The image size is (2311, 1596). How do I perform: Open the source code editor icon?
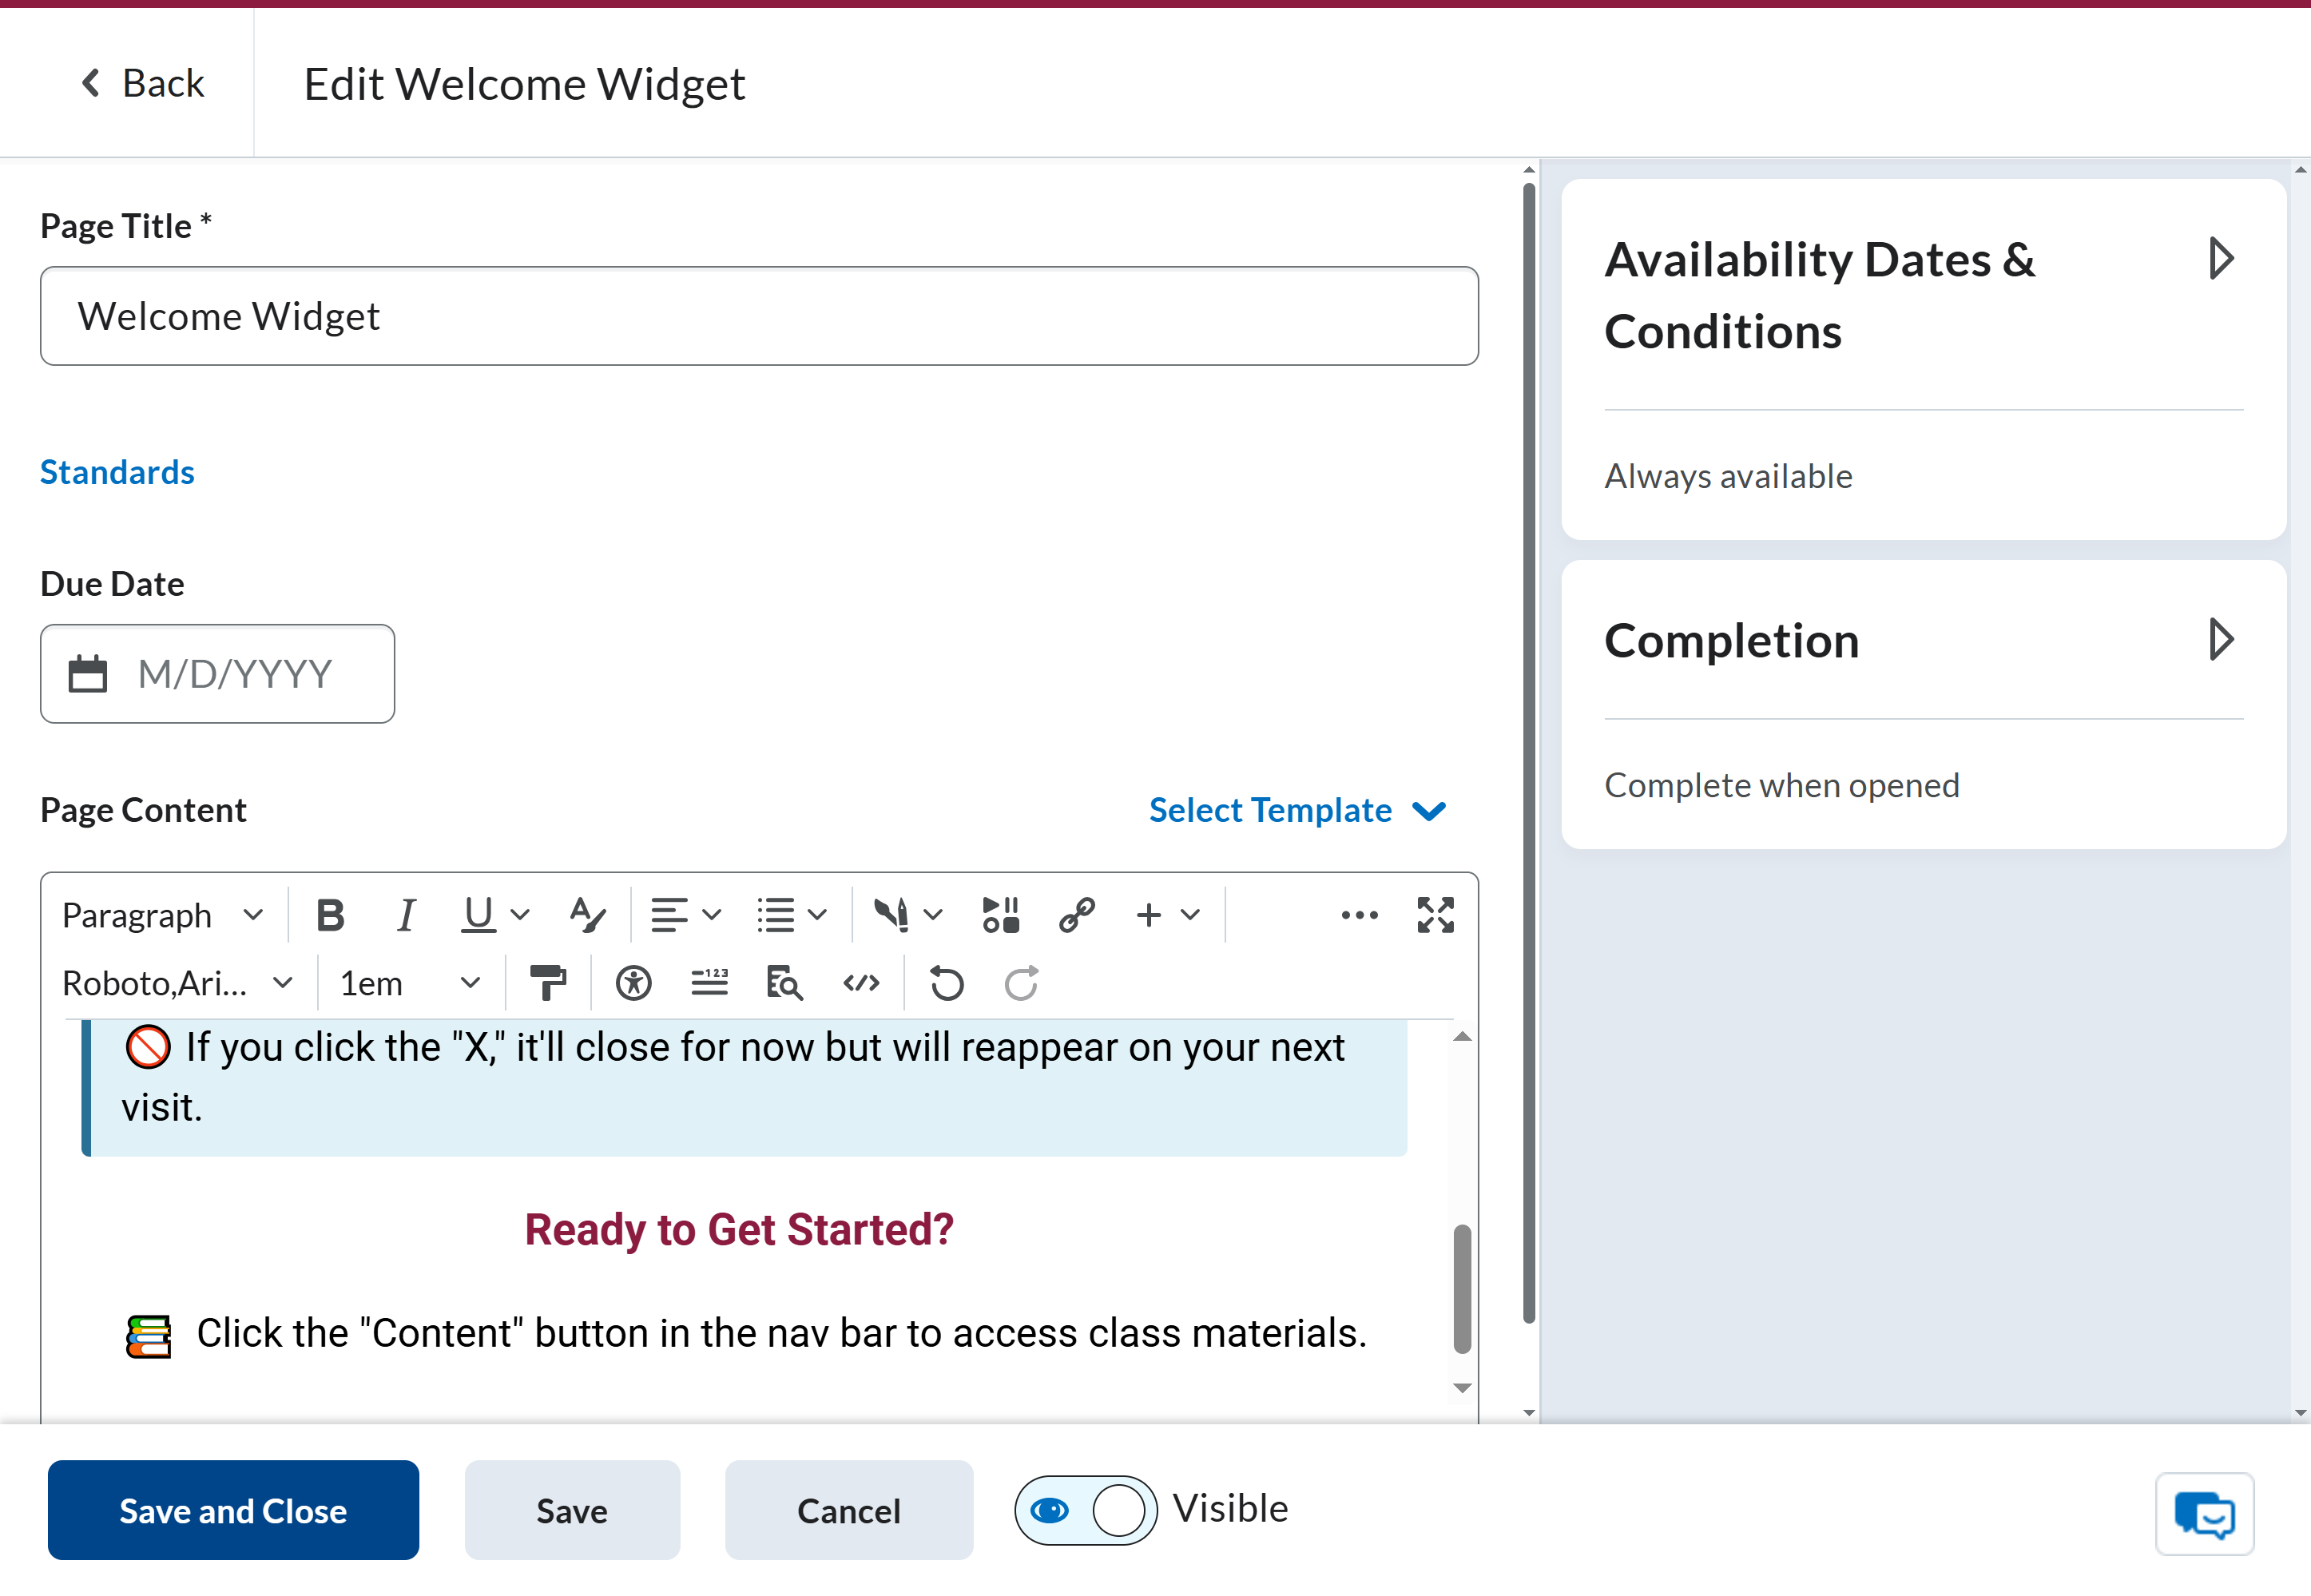point(861,983)
